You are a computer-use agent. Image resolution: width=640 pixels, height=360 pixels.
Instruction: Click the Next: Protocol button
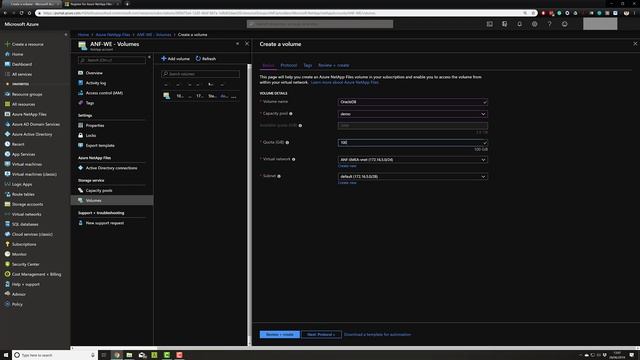[x=321, y=334]
